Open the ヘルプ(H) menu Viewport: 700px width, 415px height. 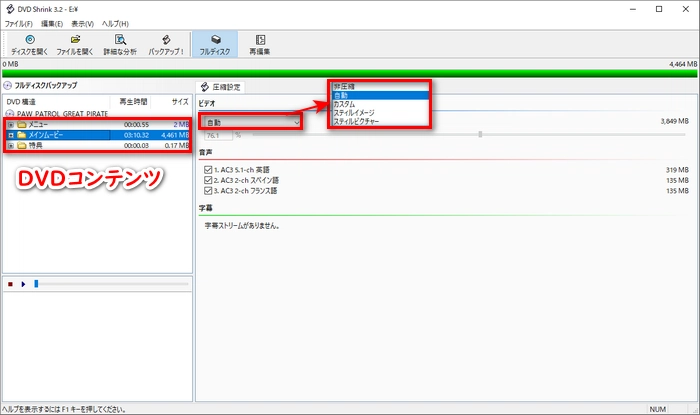coord(115,24)
